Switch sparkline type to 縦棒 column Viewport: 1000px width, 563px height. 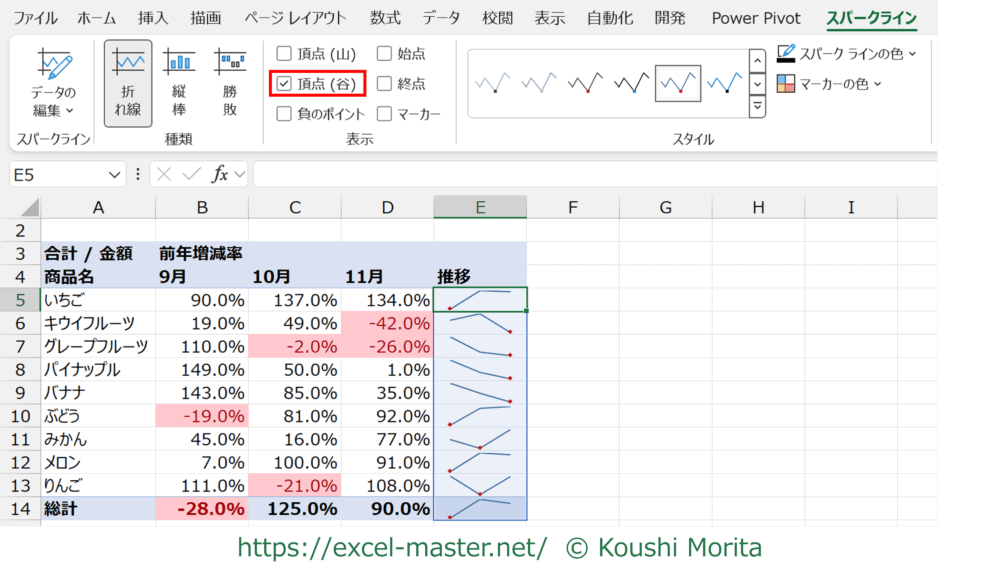coord(180,84)
